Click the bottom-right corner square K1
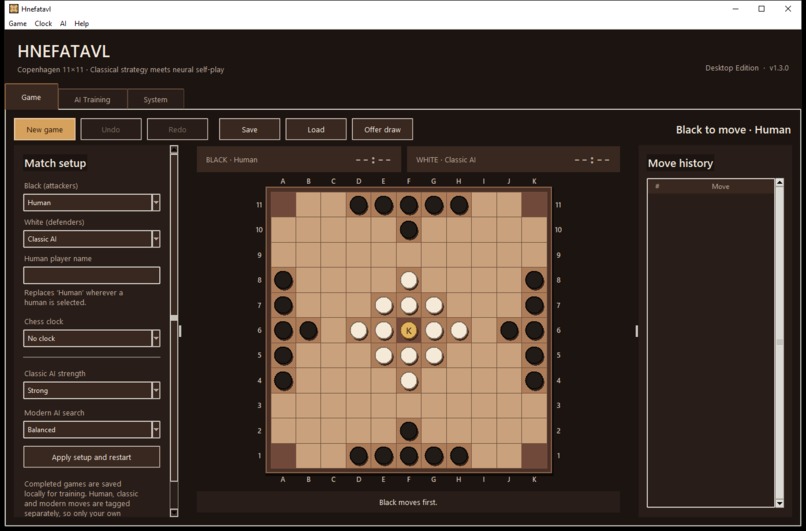The width and height of the screenshot is (806, 531). tap(535, 456)
